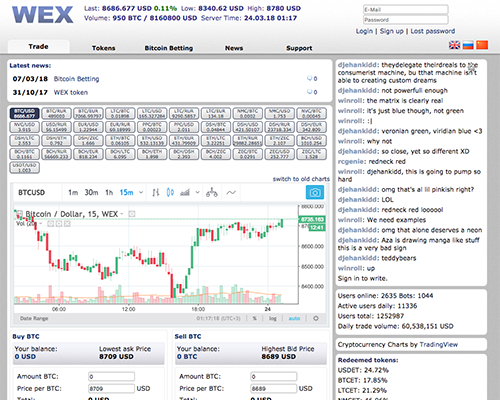
Task: Click the 8709 USD lowest ask price
Action: [x=116, y=357]
